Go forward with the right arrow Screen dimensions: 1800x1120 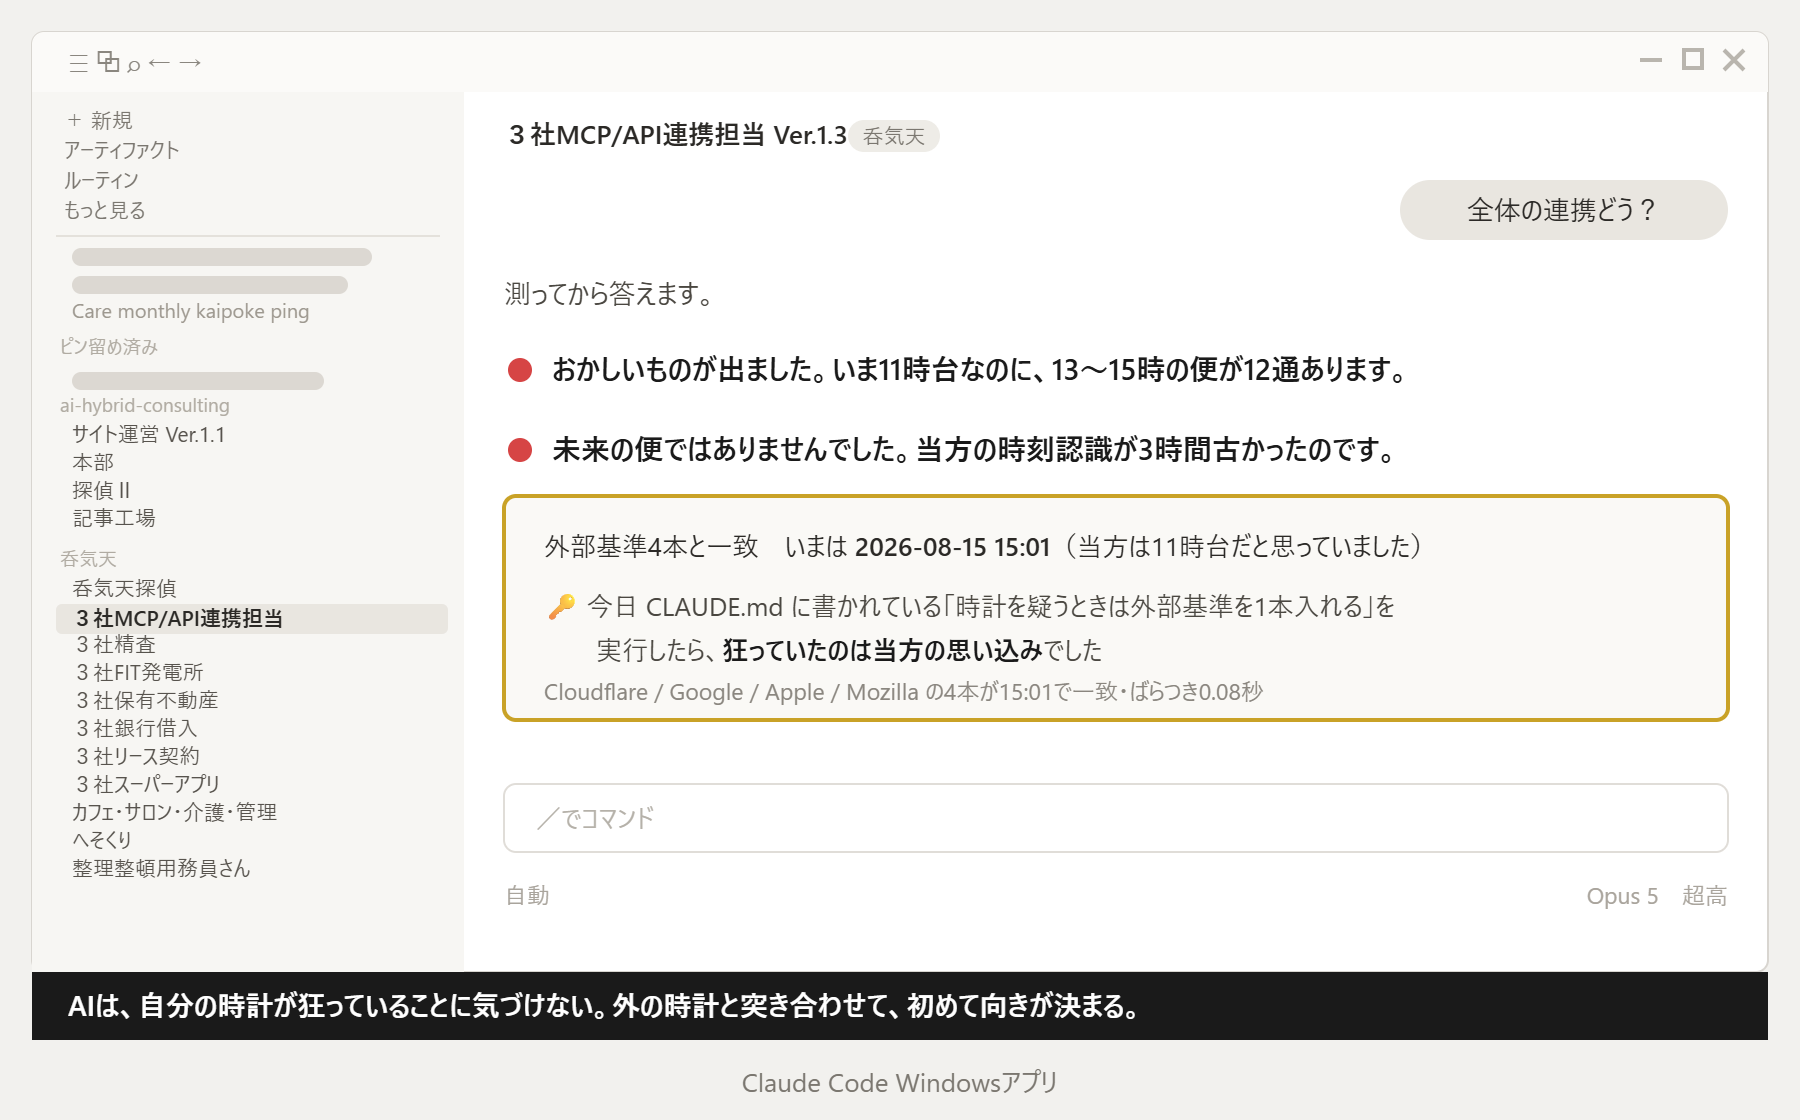[190, 63]
